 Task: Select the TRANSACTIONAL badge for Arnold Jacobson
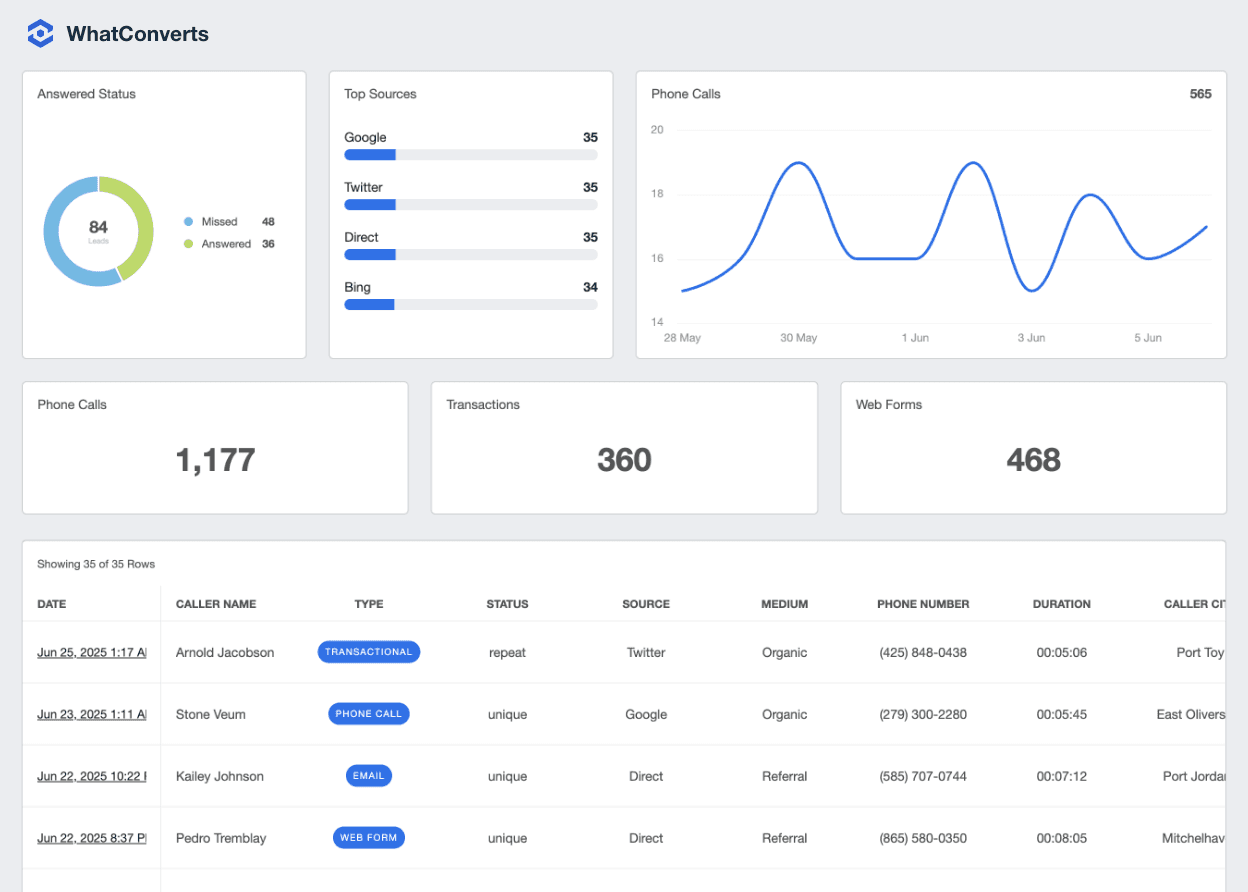coord(369,651)
